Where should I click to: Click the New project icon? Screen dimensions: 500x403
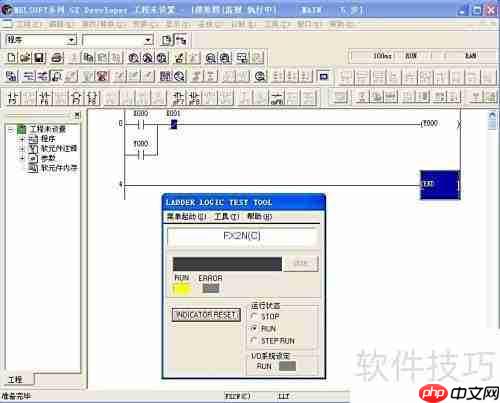click(11, 57)
